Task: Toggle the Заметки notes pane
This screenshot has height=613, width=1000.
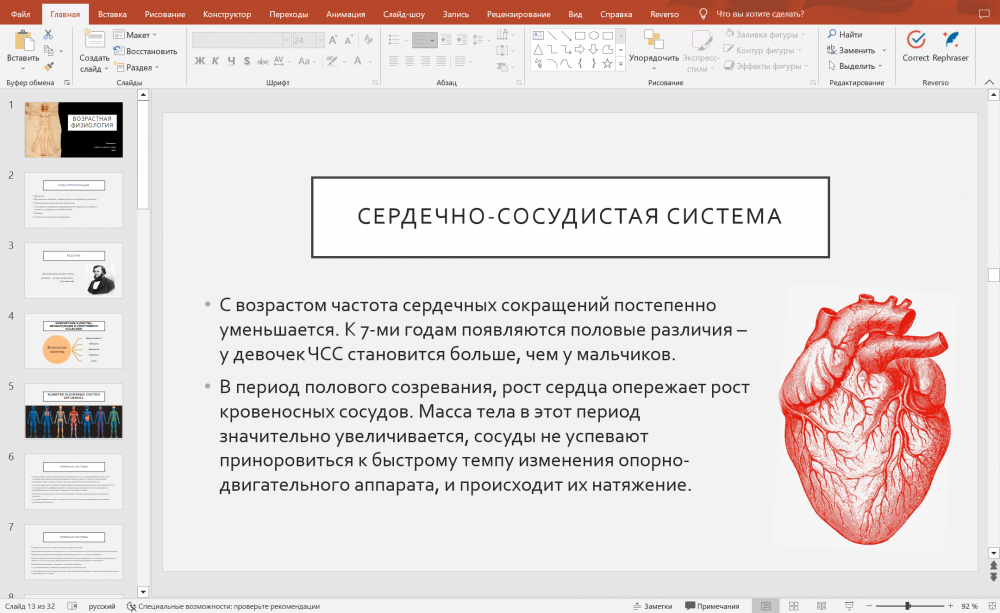Action: (652, 606)
